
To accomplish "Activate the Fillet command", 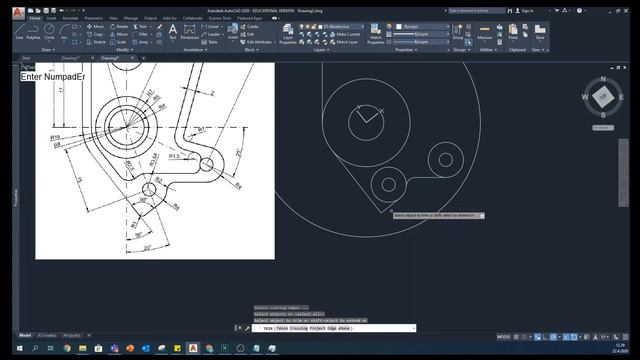I will pyautogui.click(x=140, y=34).
